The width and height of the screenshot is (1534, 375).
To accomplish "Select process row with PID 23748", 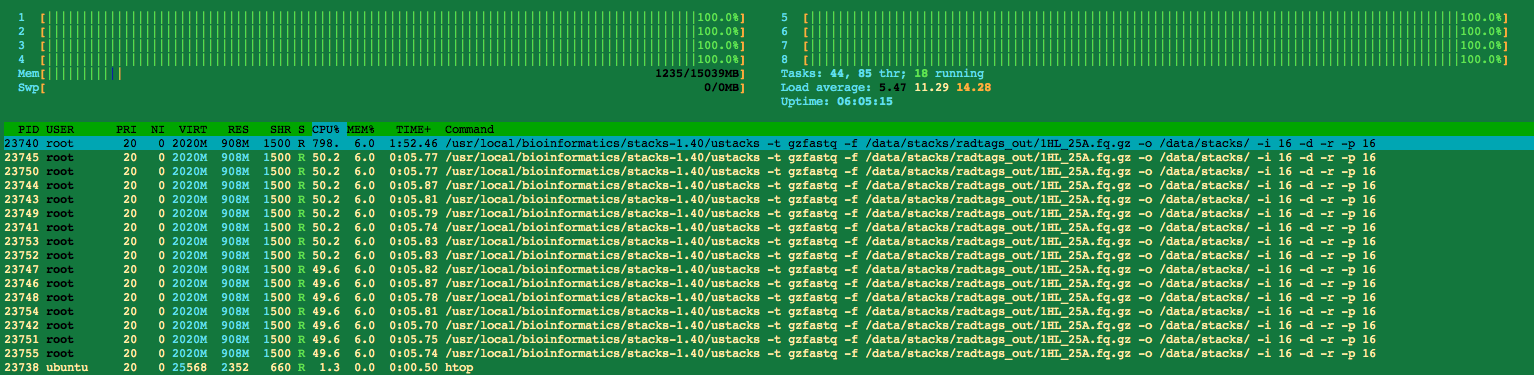I will pos(767,297).
